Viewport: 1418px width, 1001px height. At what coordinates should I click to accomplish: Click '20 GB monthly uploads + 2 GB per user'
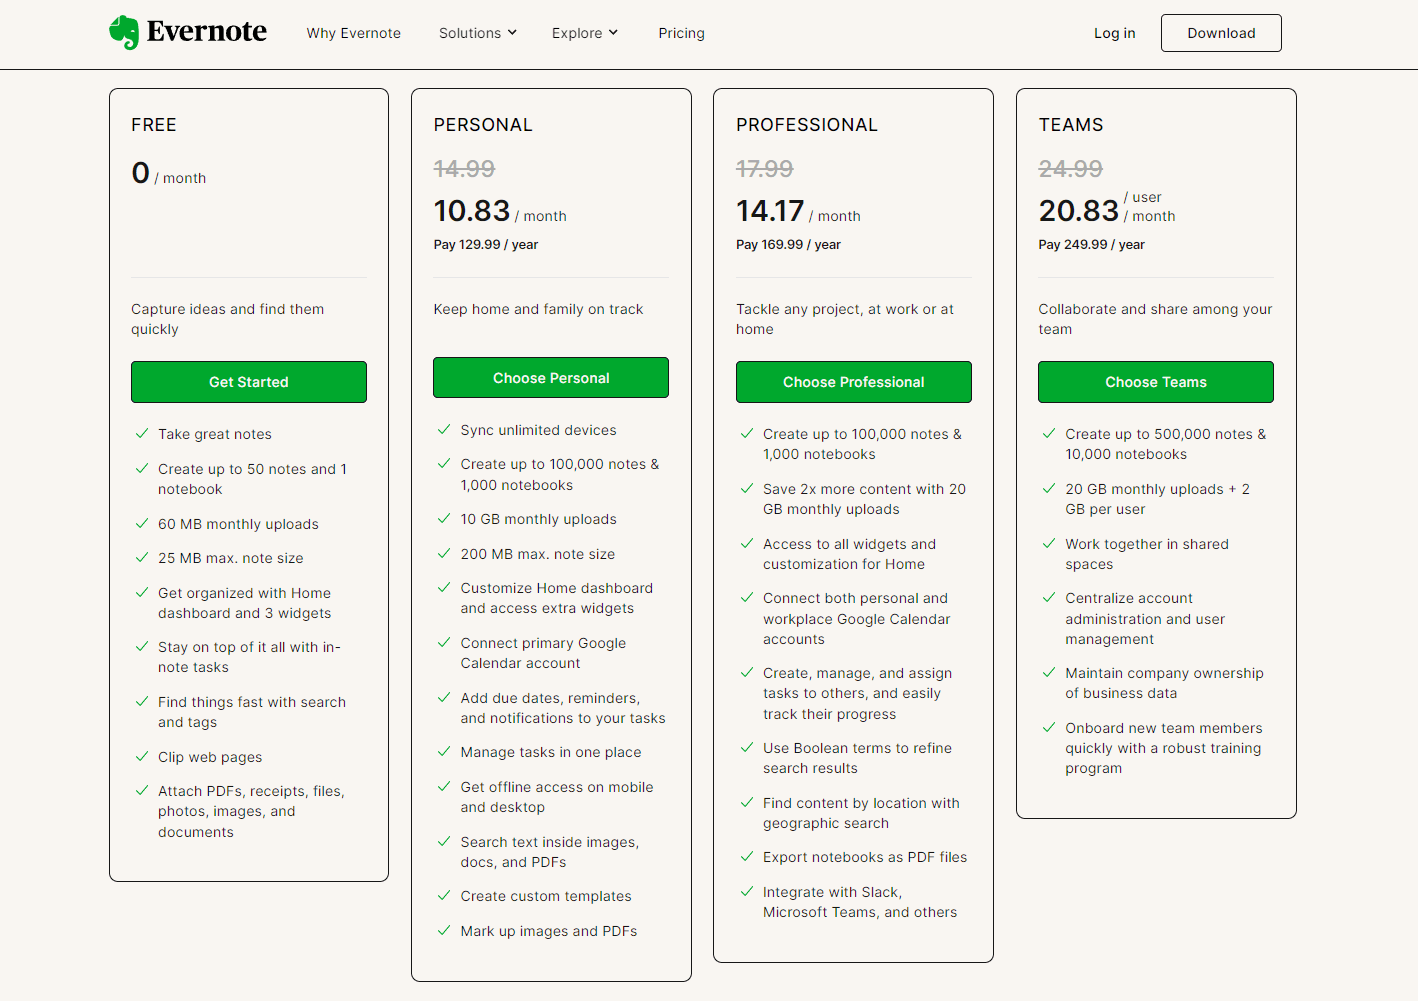click(1157, 499)
